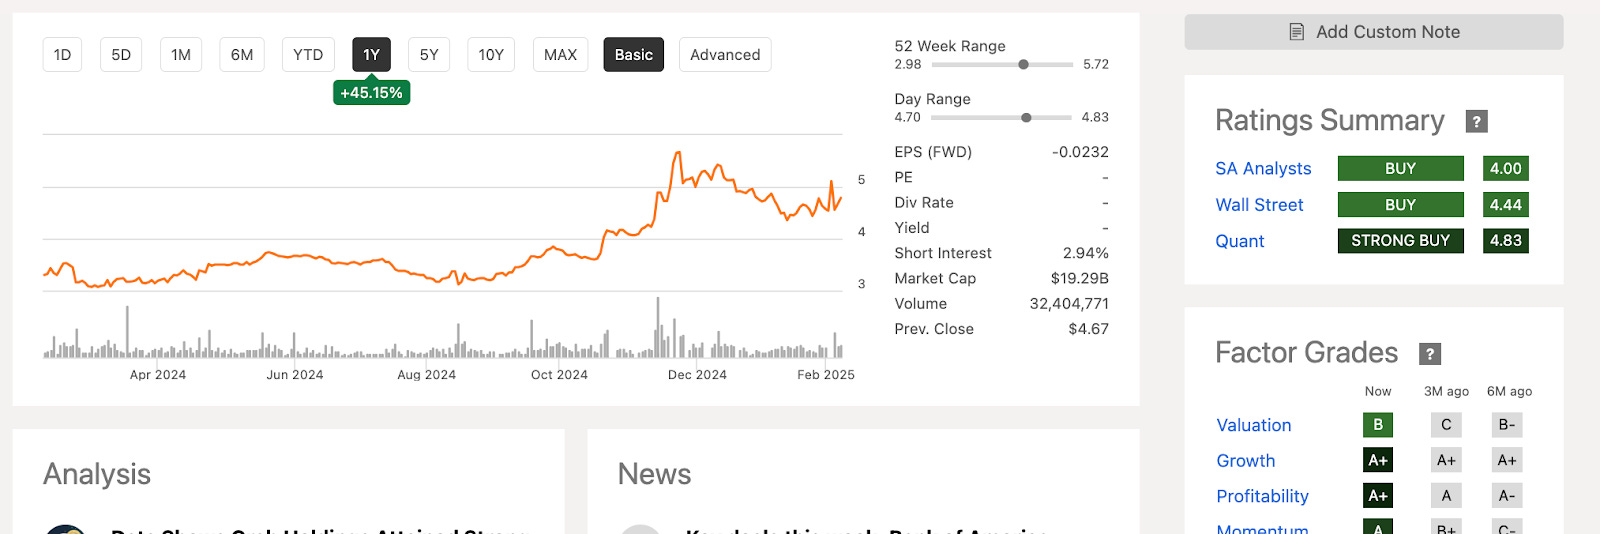Click the Apr 2024 axis label
1600x534 pixels.
[x=158, y=375]
